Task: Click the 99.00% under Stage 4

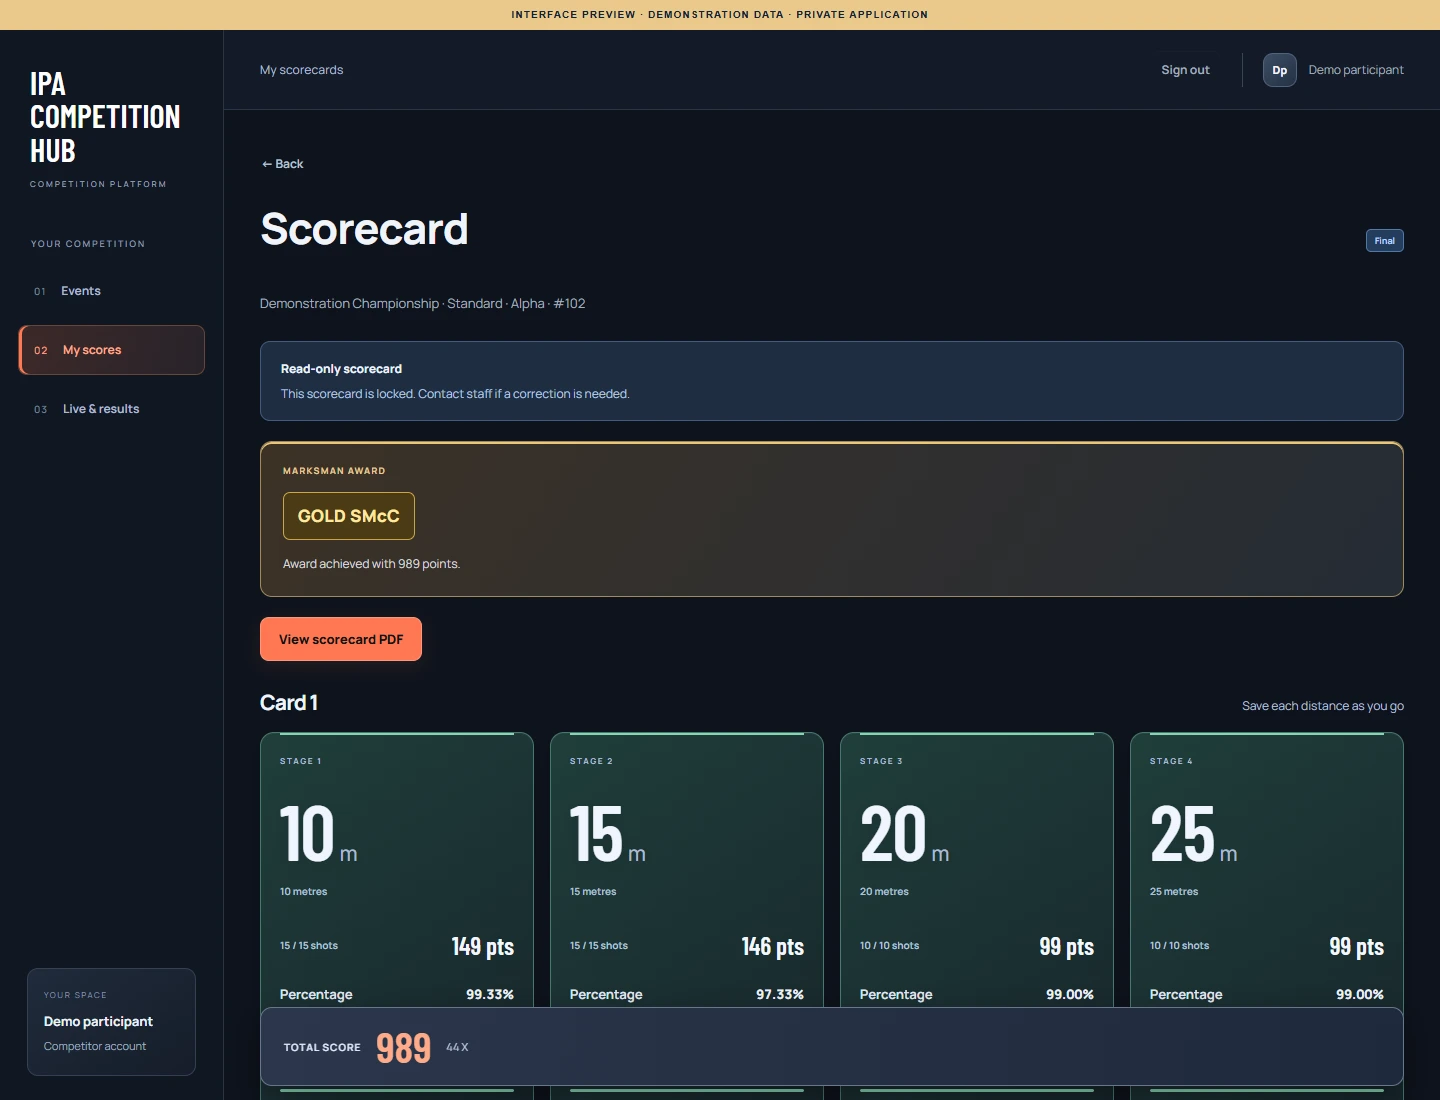Action: tap(1360, 994)
